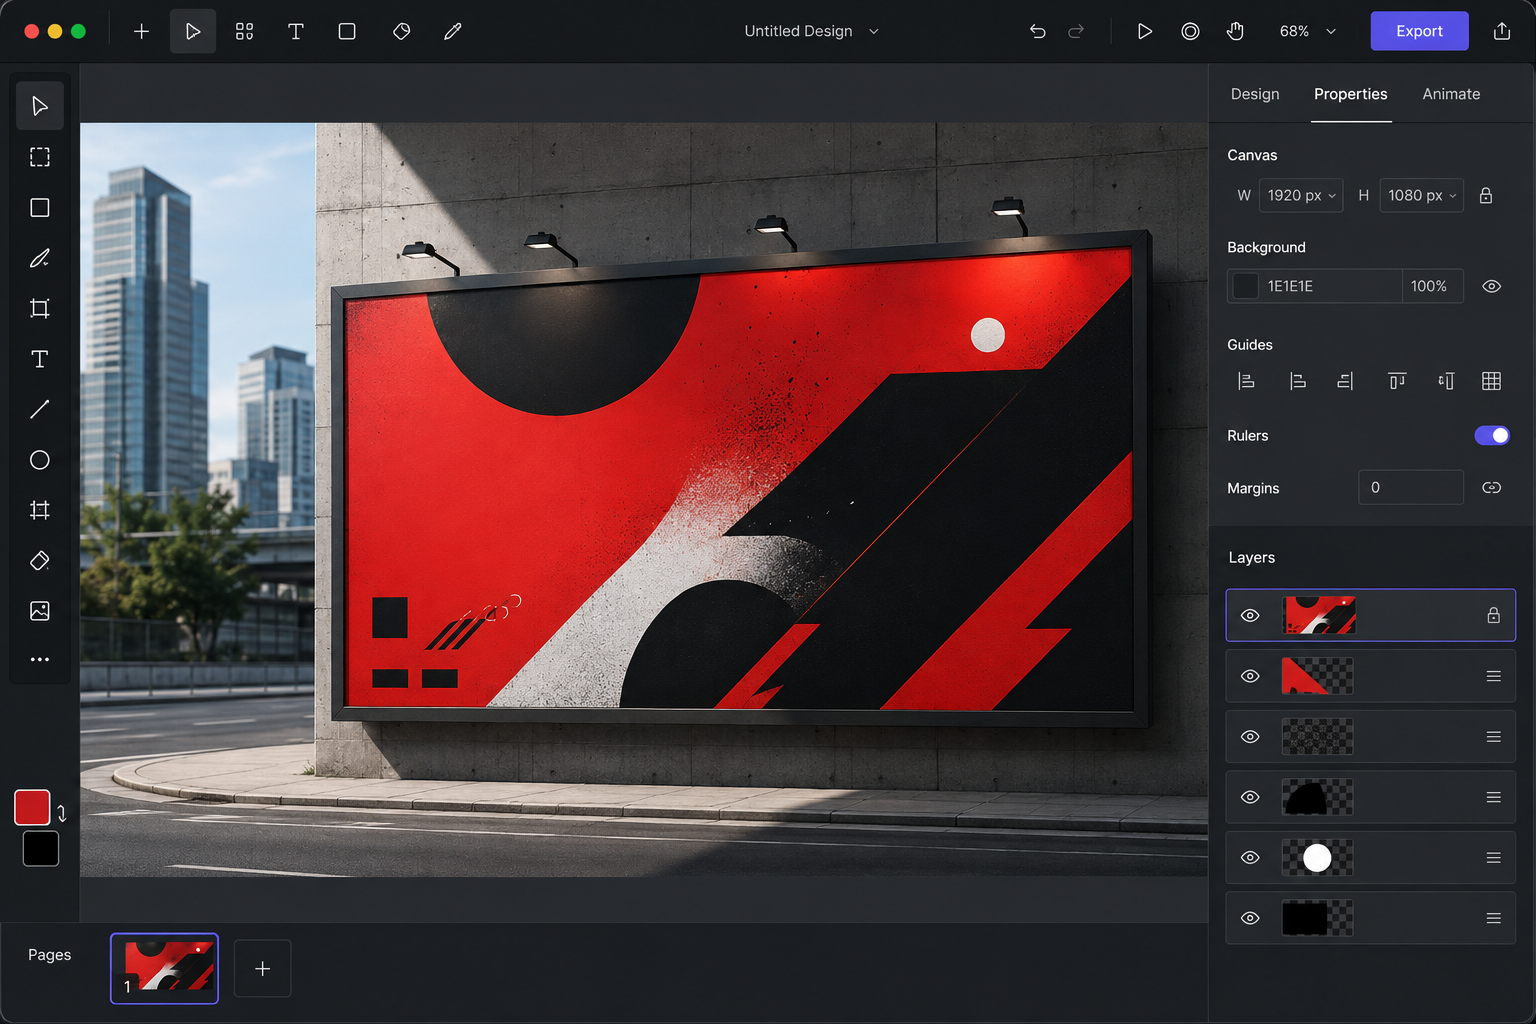This screenshot has width=1536, height=1024.
Task: Click the tag icon in top toolbar
Action: 402,32
